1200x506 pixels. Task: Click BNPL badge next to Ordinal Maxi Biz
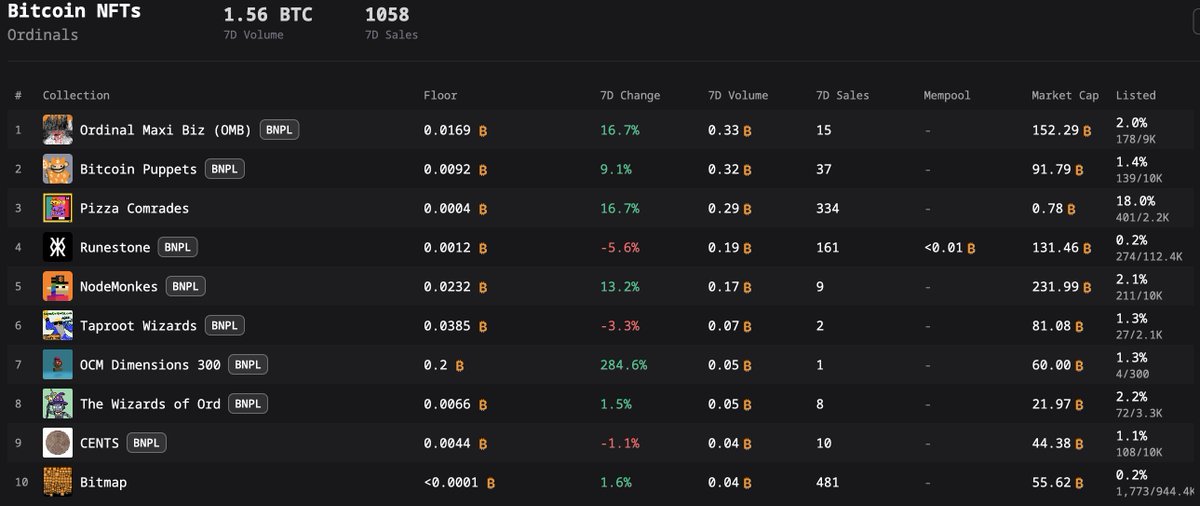click(x=279, y=130)
